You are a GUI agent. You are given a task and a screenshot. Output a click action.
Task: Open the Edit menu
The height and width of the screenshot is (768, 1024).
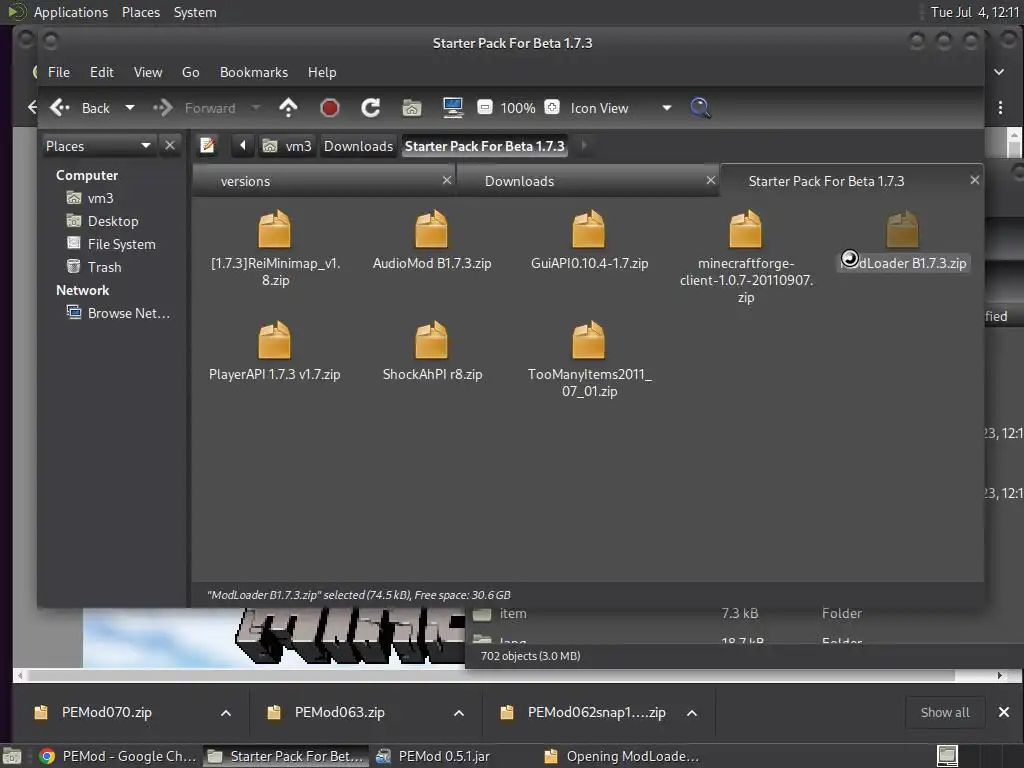click(101, 72)
